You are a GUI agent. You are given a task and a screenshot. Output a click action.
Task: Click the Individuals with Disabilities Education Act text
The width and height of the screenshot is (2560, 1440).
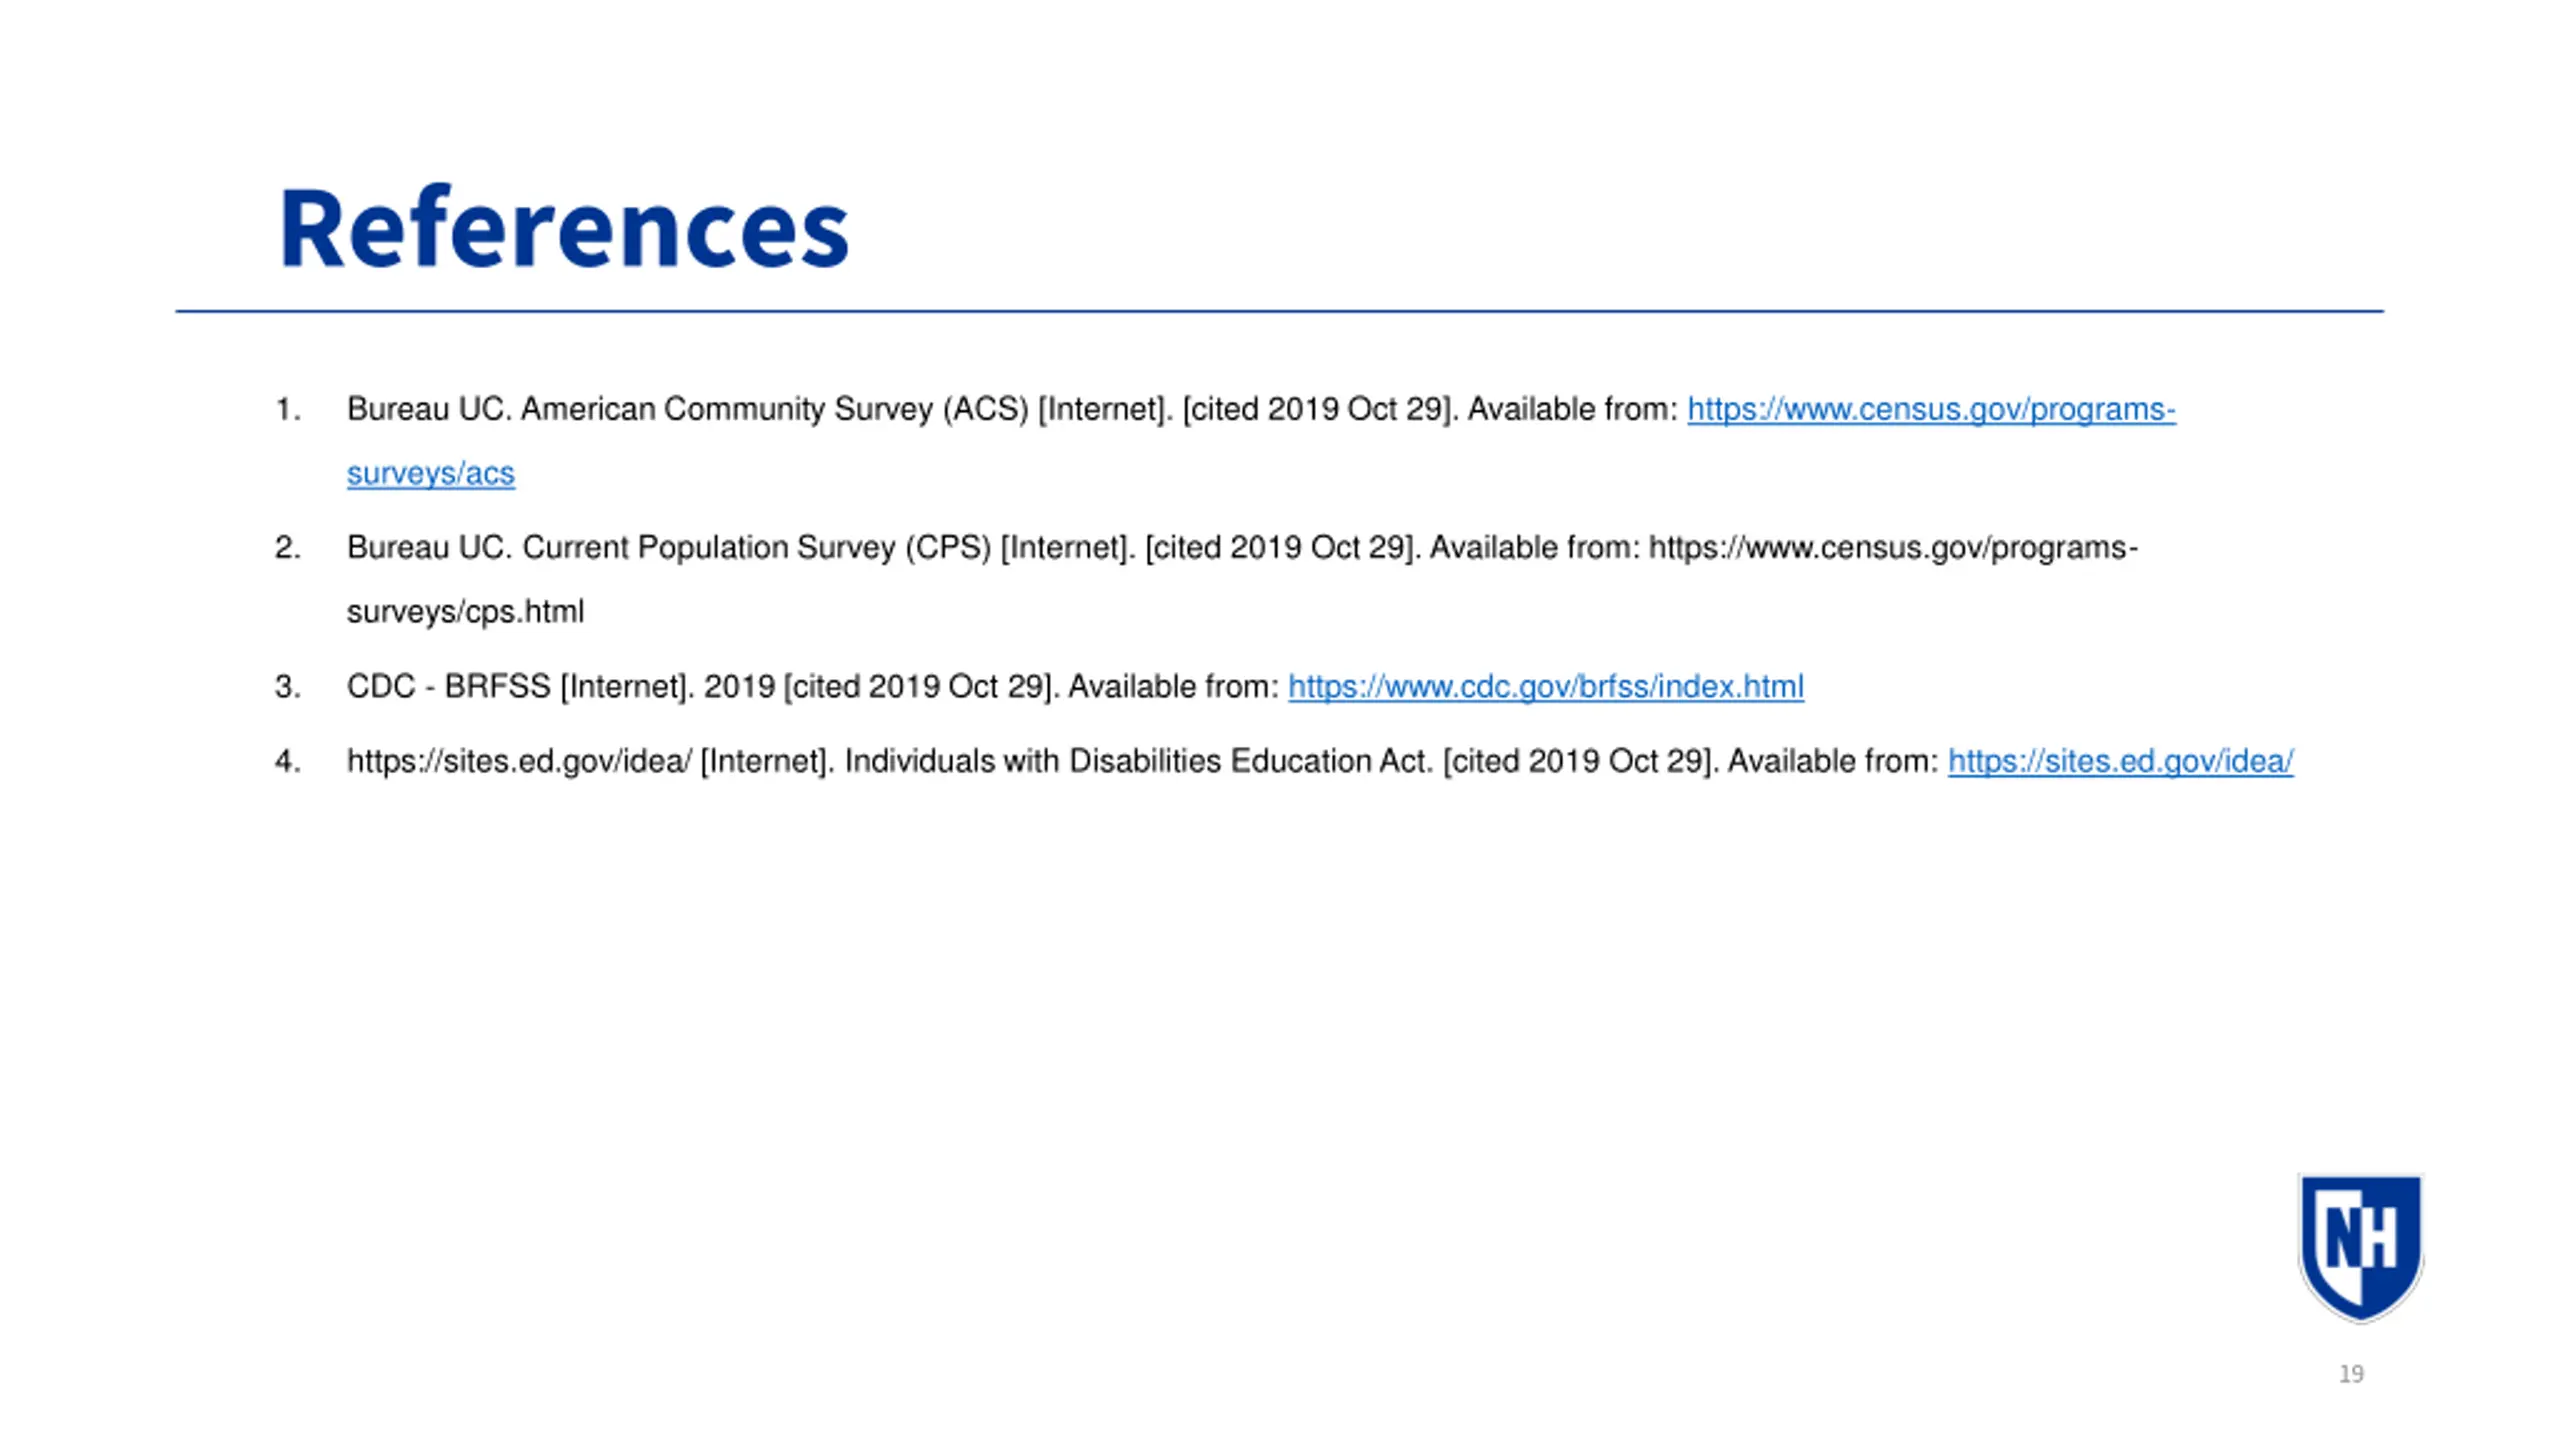tap(1139, 762)
